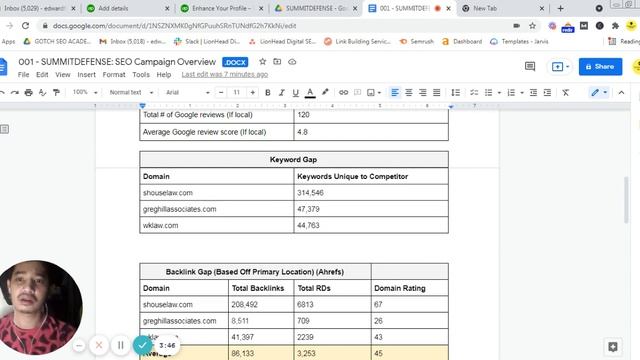Click the Move to folder icon
This screenshot has width=640, height=360.
click(277, 62)
